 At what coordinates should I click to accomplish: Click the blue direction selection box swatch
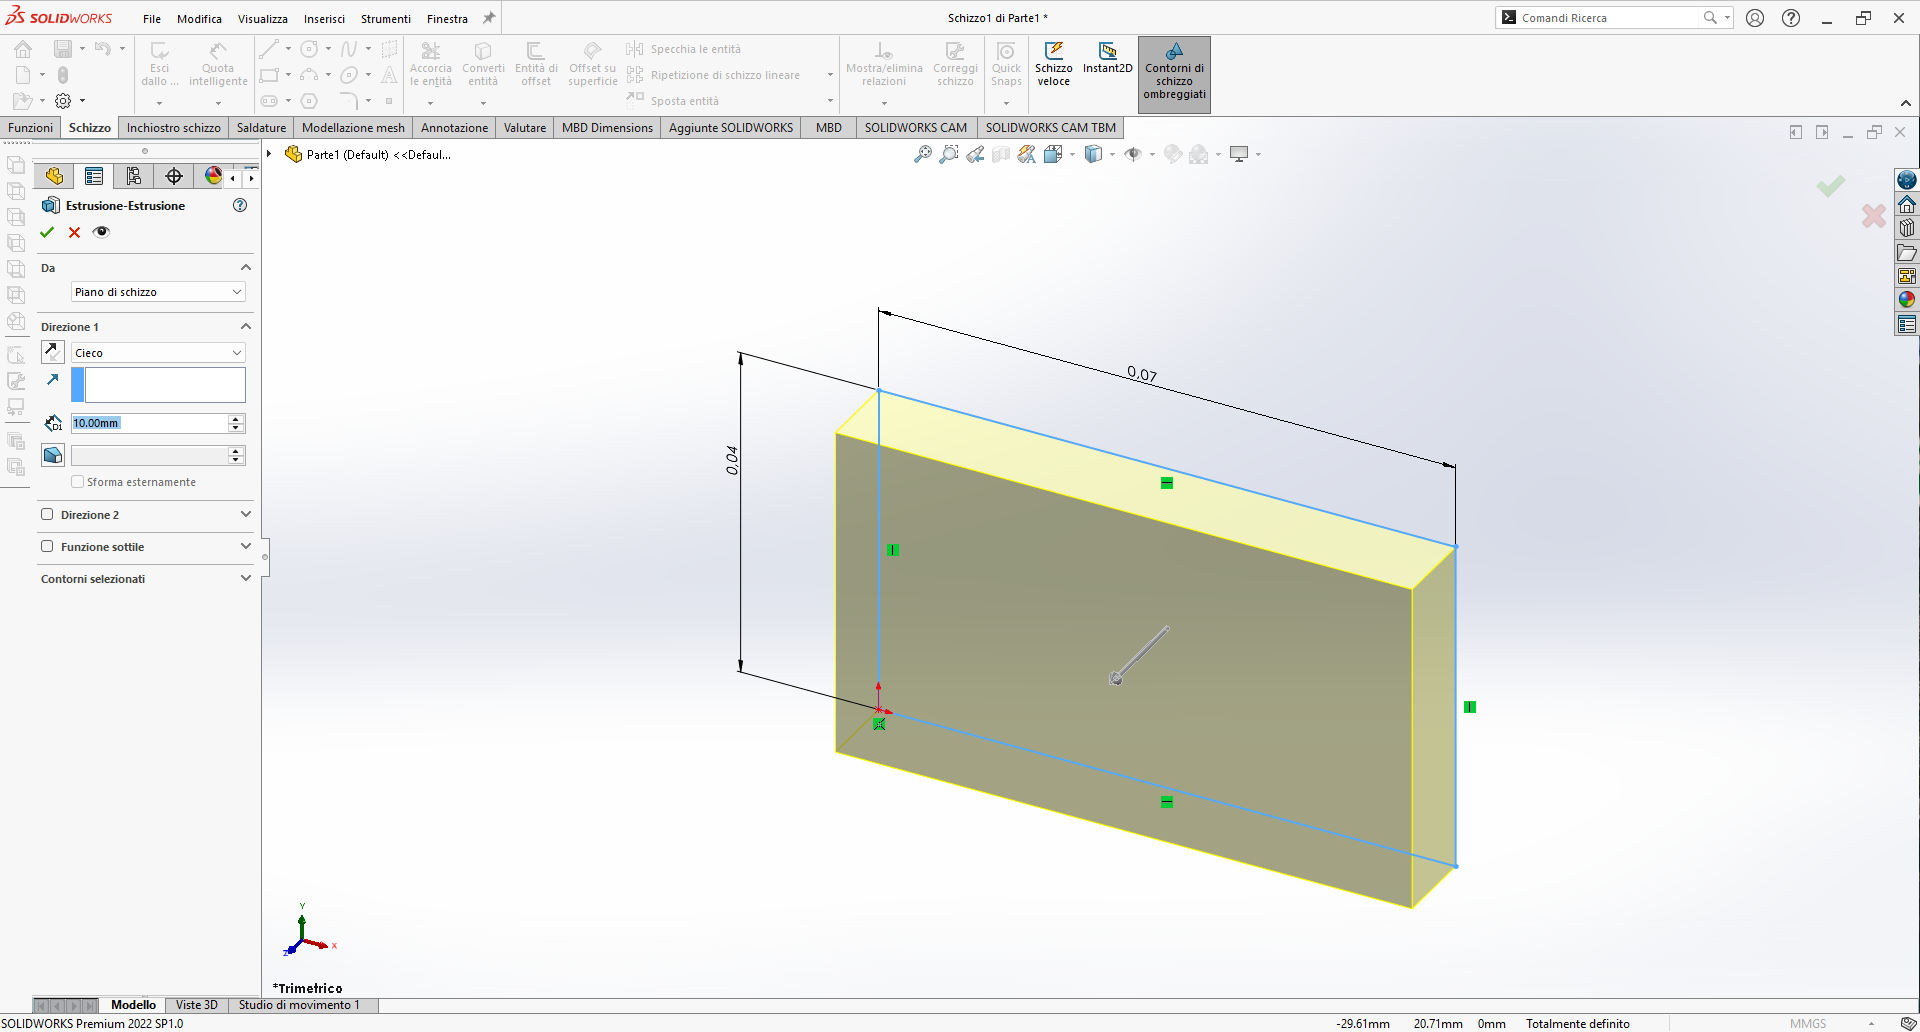(78, 385)
